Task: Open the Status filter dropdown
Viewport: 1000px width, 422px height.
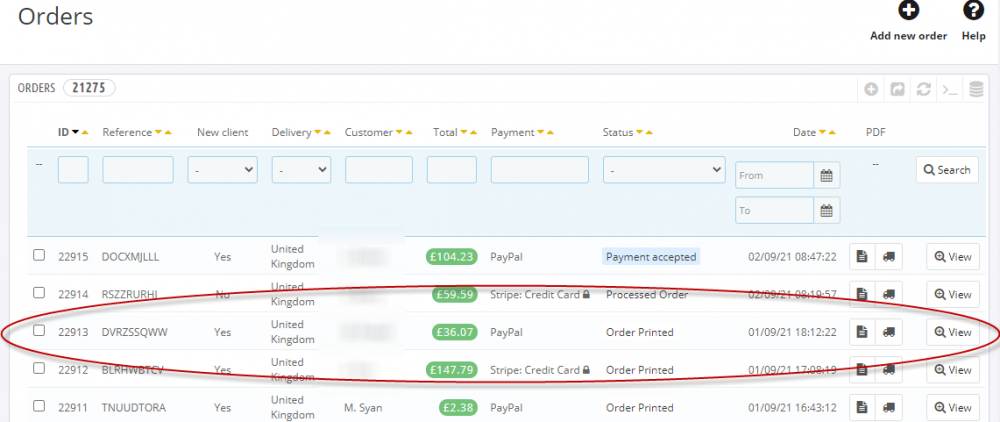Action: click(664, 170)
